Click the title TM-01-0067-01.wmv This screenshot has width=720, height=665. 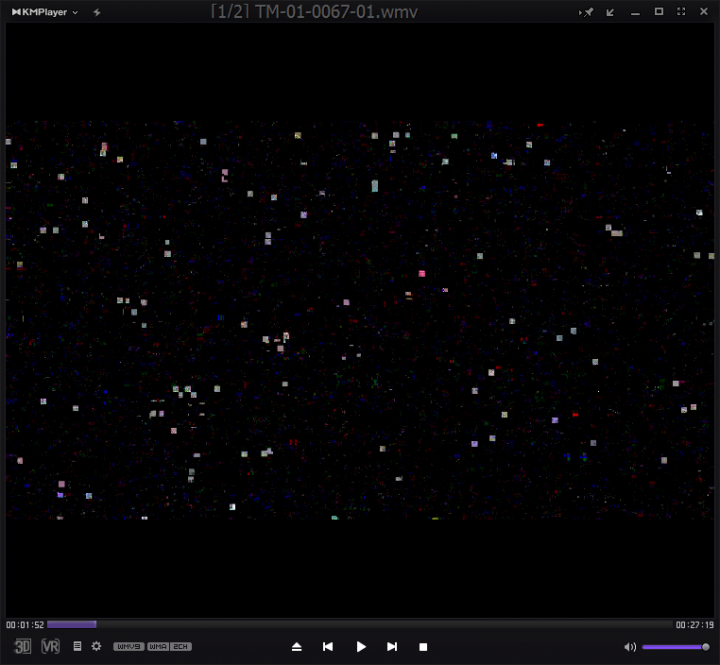tap(336, 12)
